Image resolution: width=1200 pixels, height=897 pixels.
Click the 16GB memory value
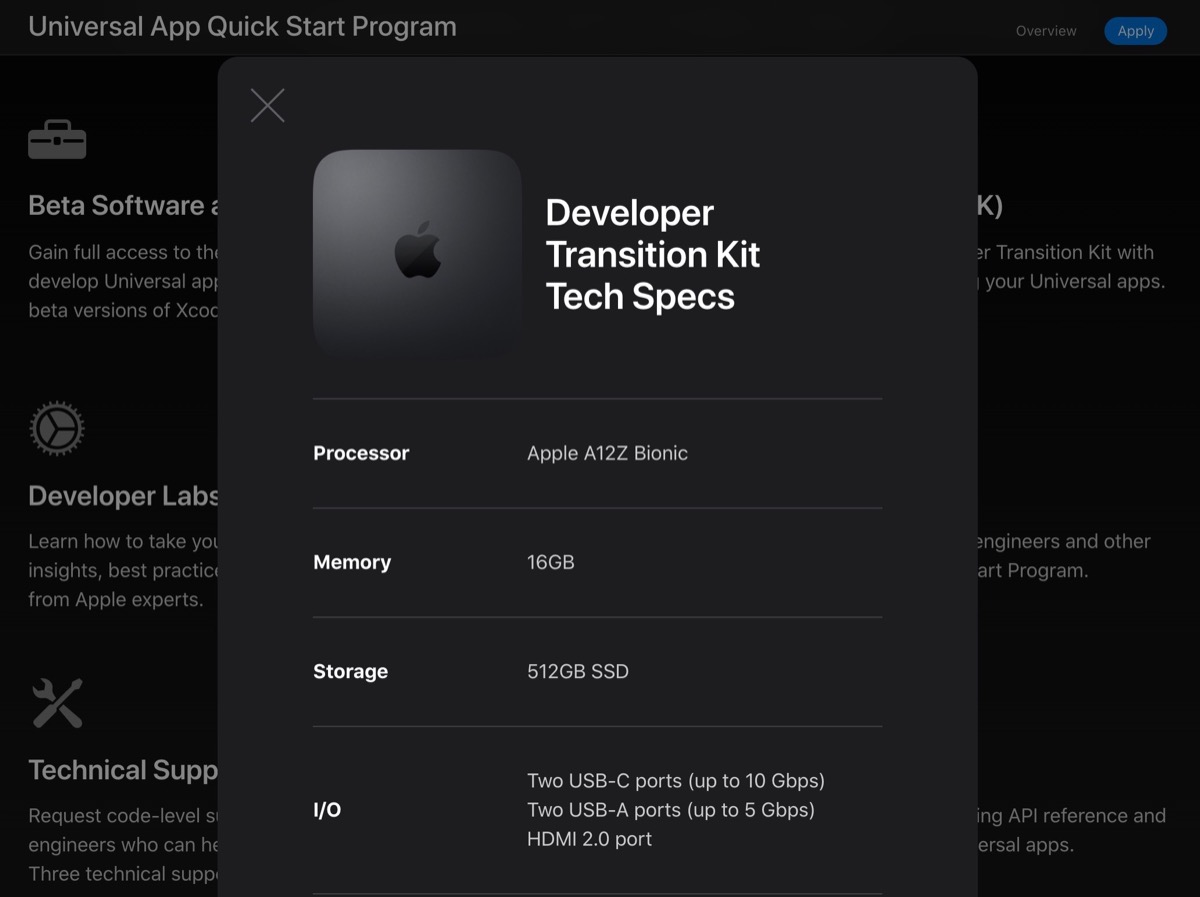[551, 562]
